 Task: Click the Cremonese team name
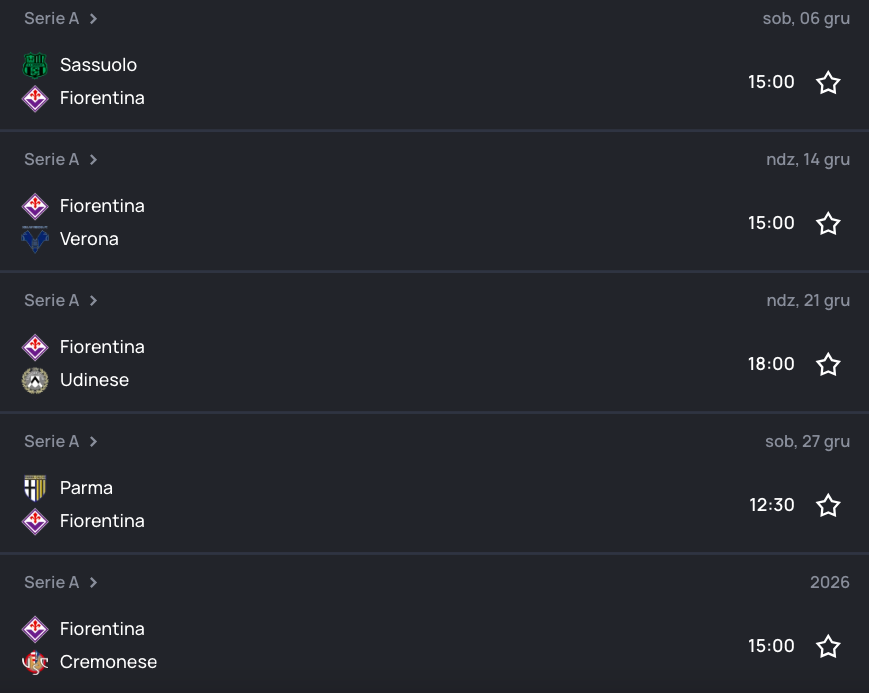click(x=108, y=662)
